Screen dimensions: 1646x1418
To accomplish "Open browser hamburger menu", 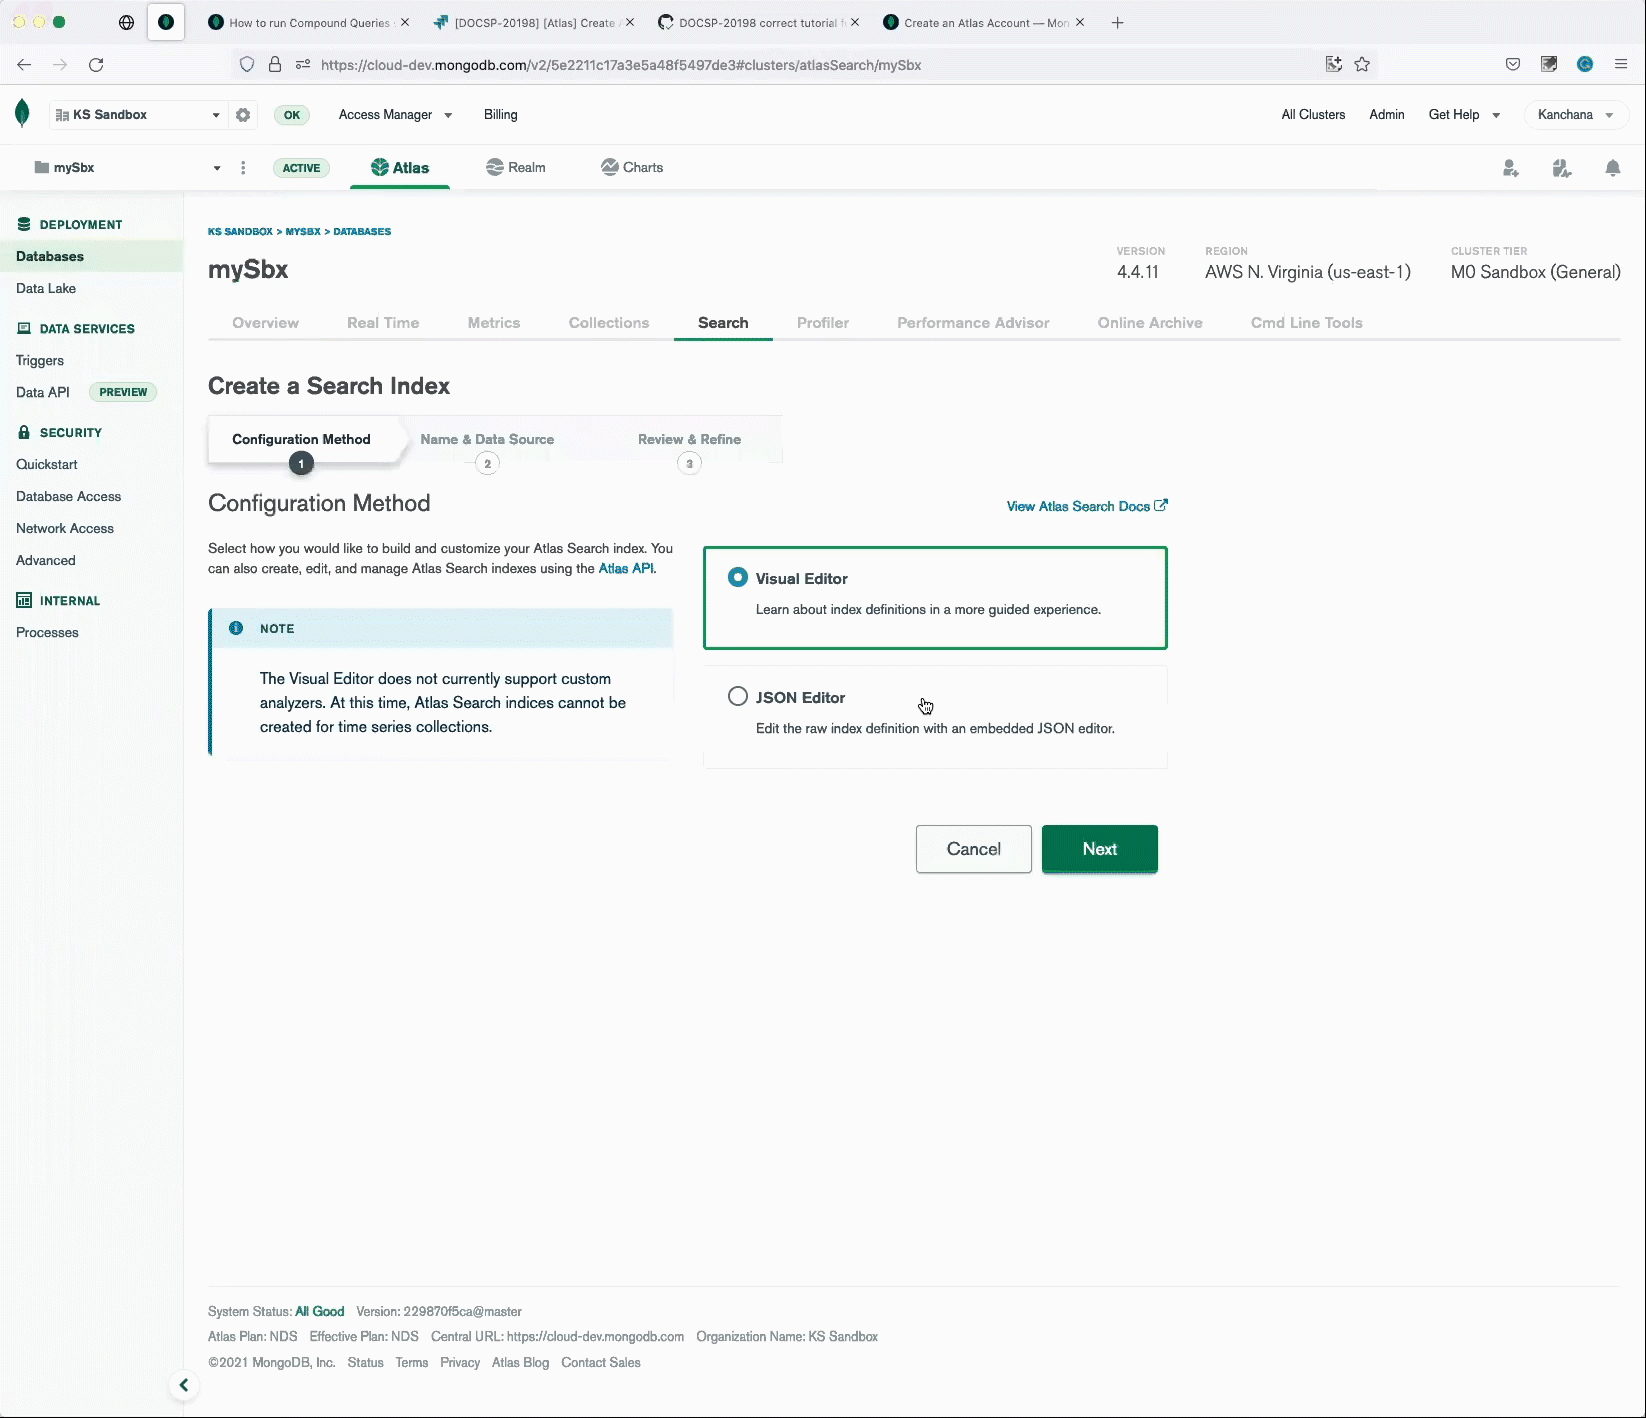I will pyautogui.click(x=1621, y=64).
